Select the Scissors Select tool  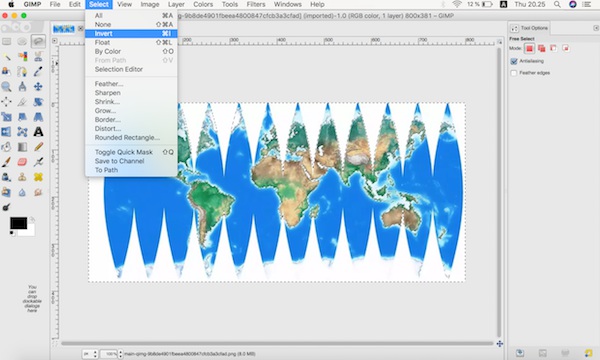pyautogui.click(x=38, y=57)
